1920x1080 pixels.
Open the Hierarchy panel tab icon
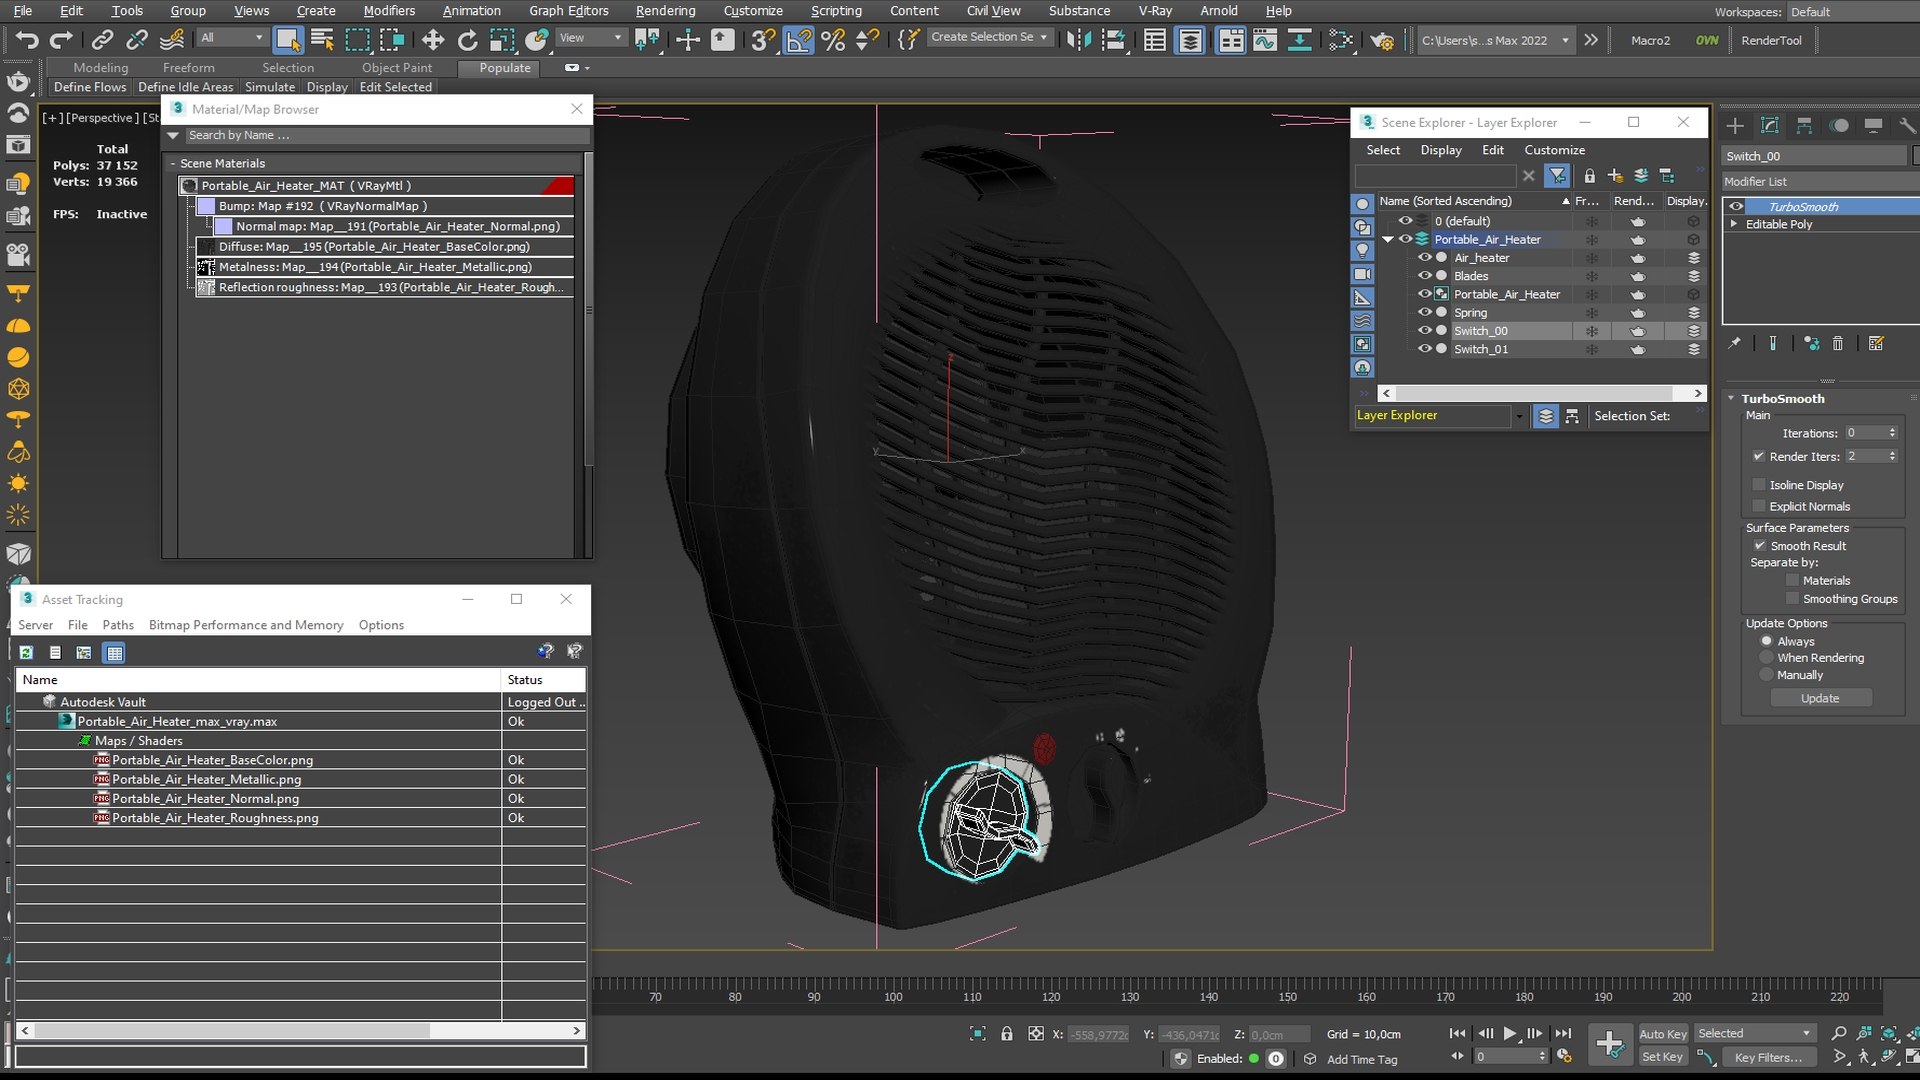pyautogui.click(x=1804, y=126)
